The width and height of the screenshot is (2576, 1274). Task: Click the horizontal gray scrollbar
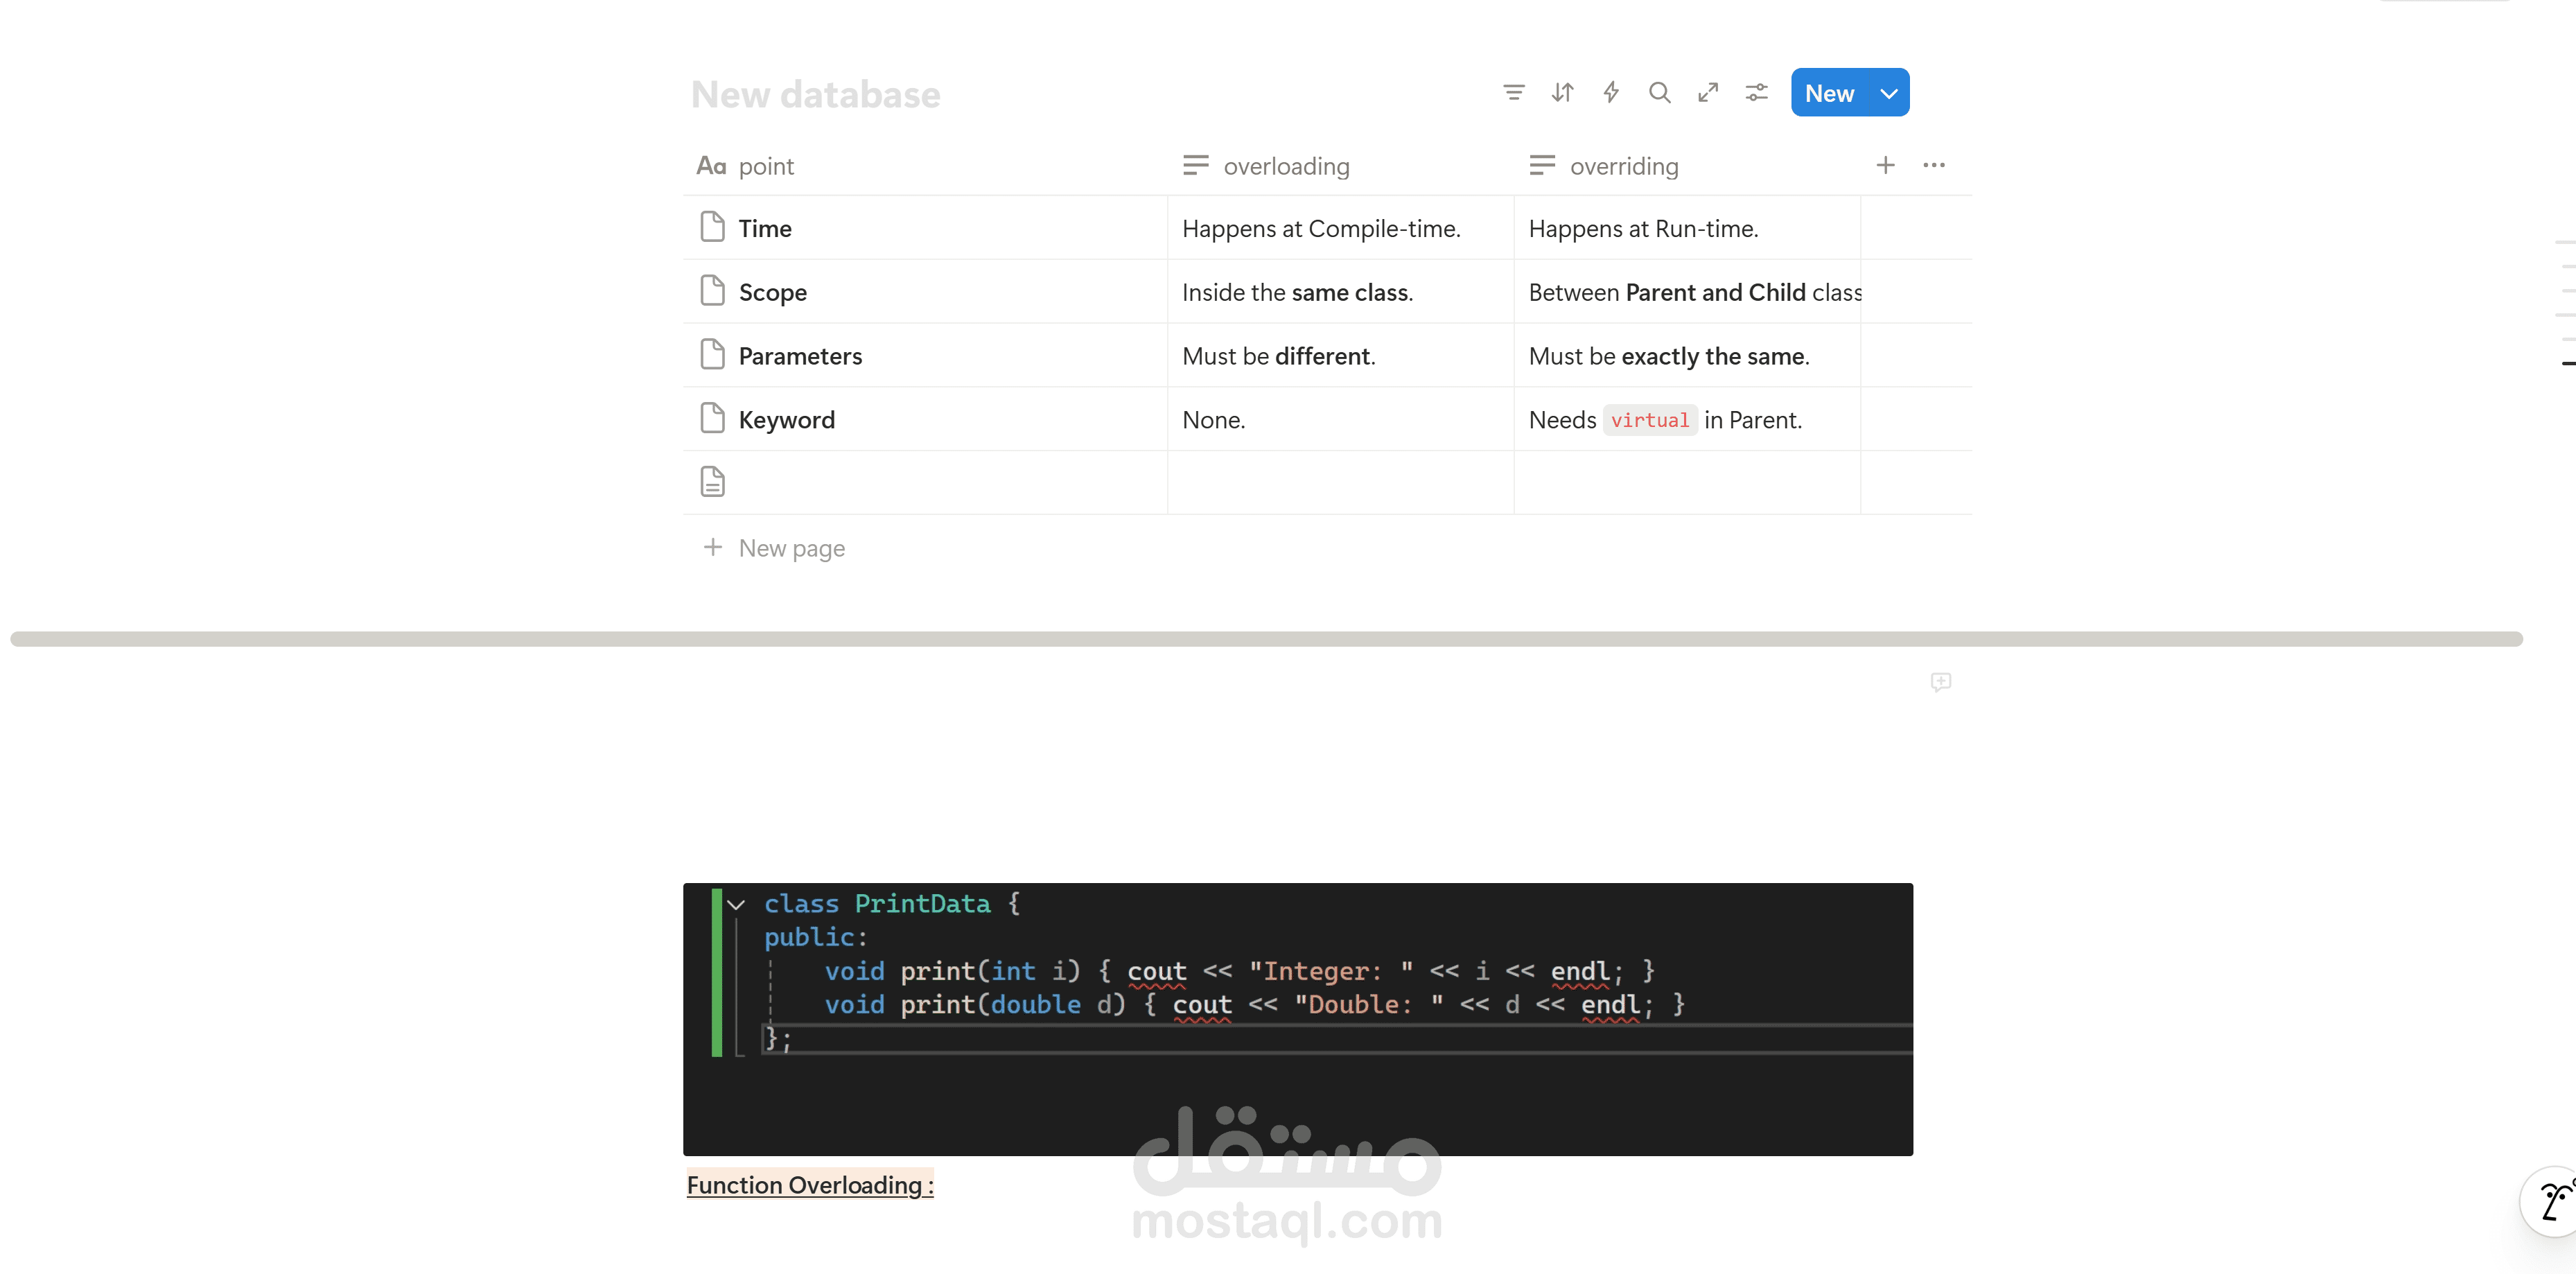tap(1266, 639)
